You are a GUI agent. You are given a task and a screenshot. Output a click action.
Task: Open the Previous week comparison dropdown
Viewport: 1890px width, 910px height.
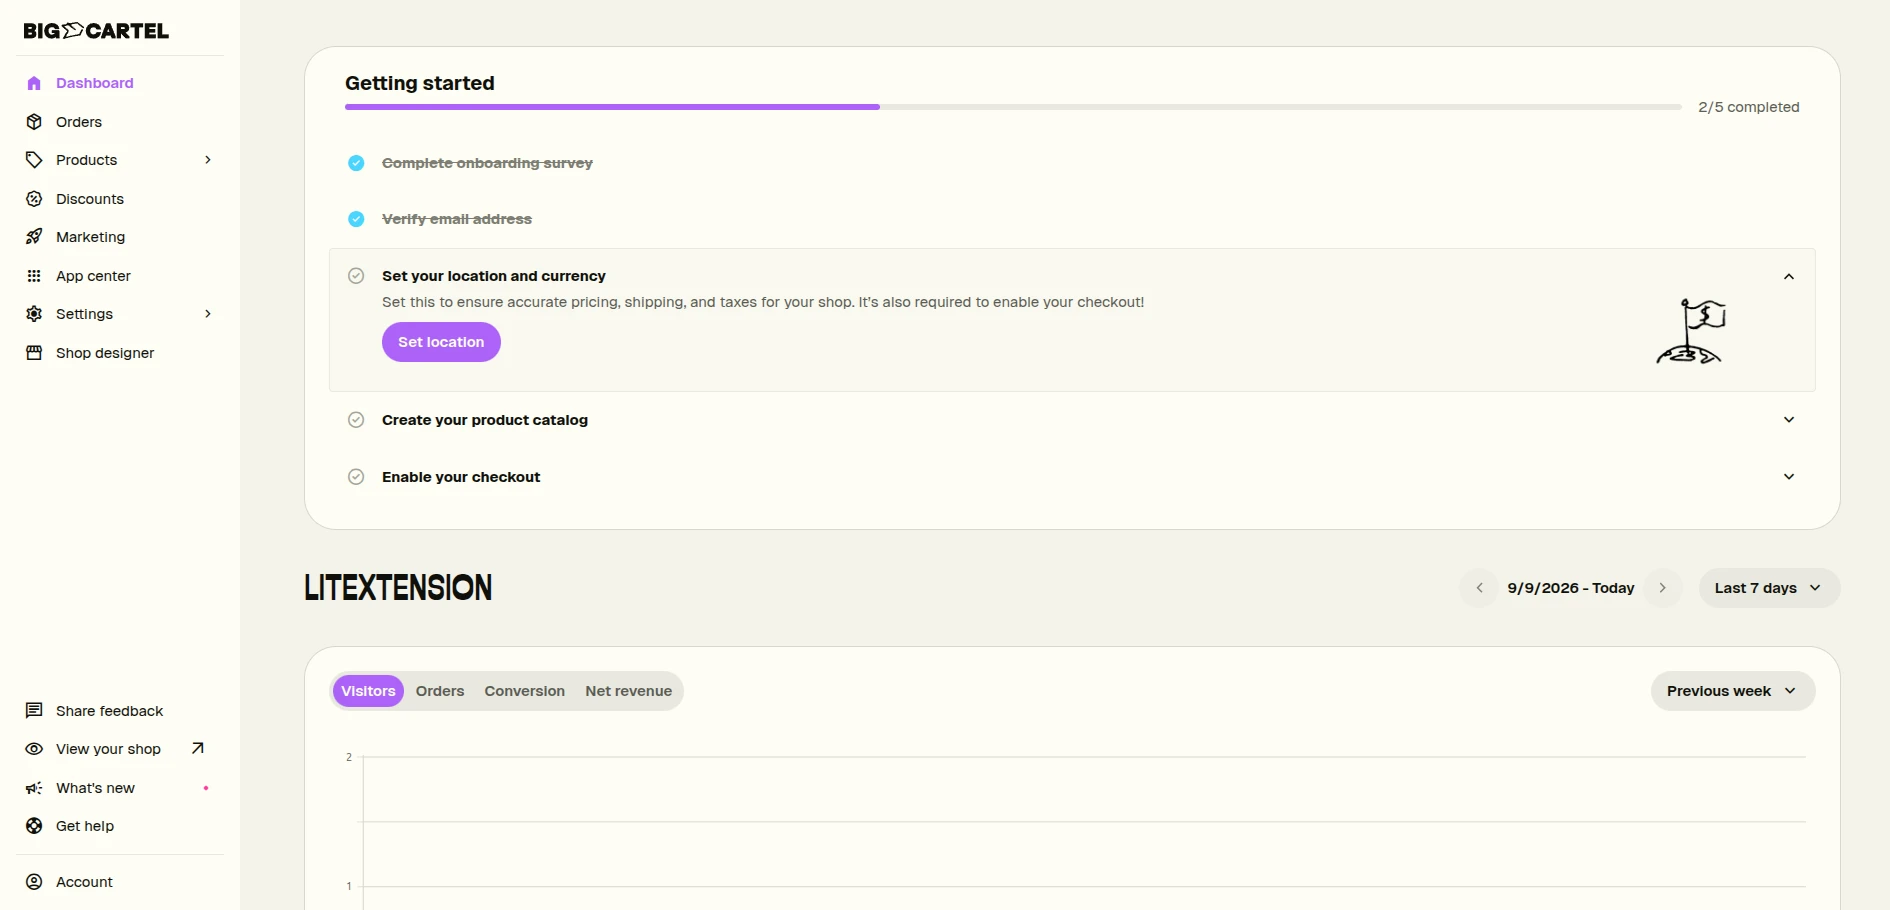click(1733, 691)
